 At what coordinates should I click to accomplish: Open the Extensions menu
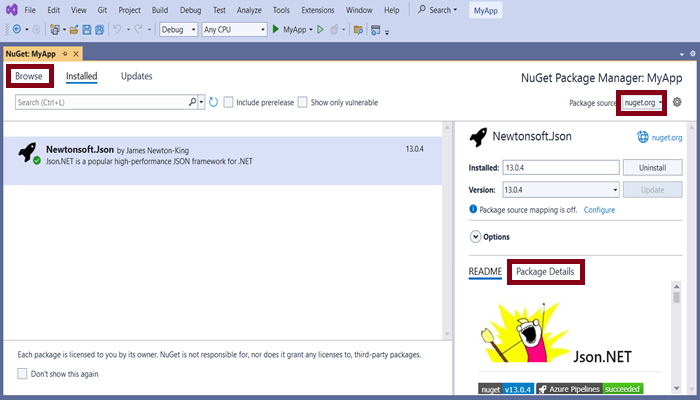click(318, 10)
